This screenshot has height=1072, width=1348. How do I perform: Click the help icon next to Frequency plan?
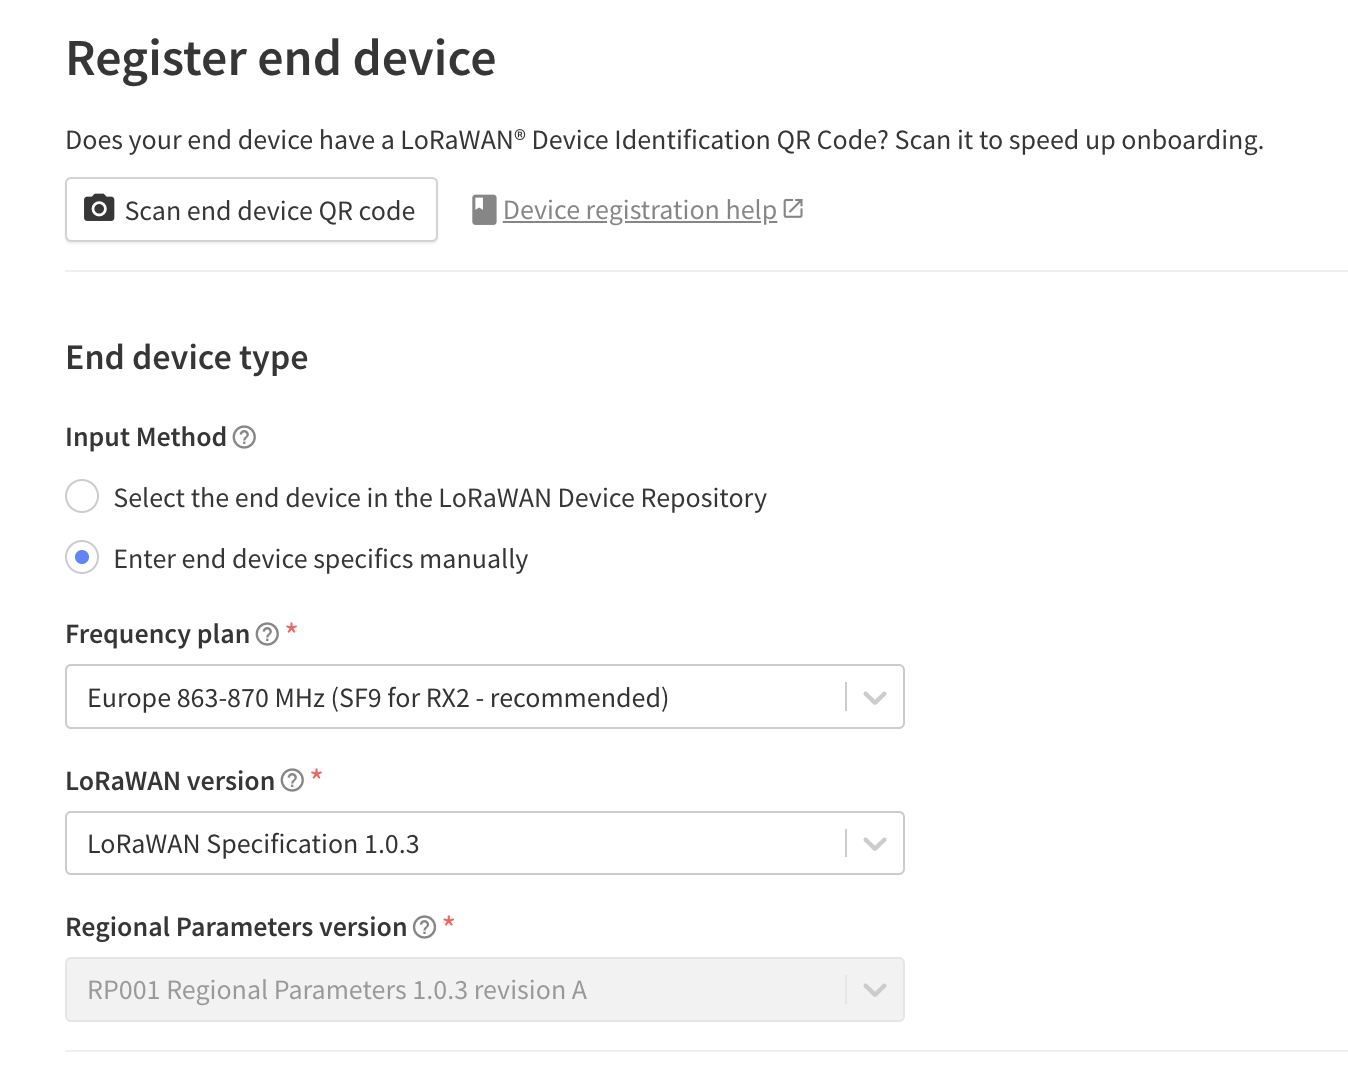(267, 634)
